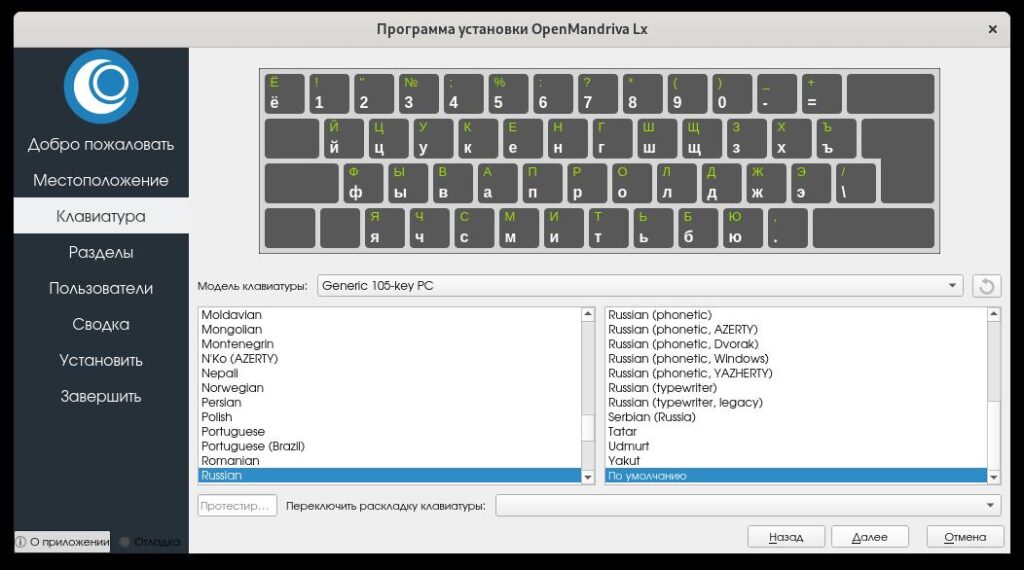Image resolution: width=1024 pixels, height=570 pixels.
Task: Click the 'ъ' key on keyboard preview
Action: [x=837, y=138]
